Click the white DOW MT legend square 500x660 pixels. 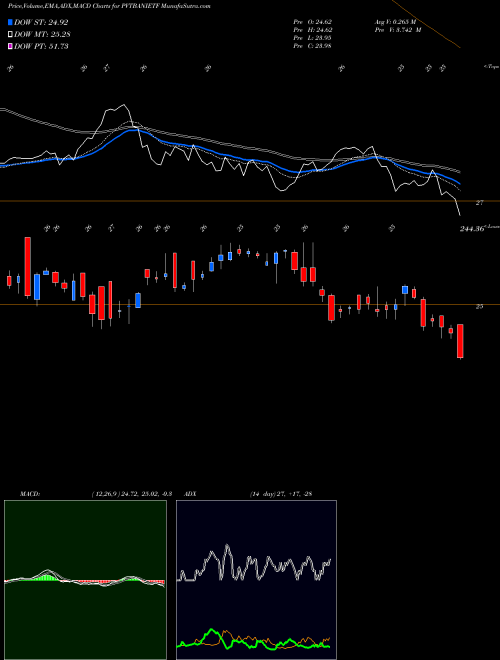click(x=10, y=34)
